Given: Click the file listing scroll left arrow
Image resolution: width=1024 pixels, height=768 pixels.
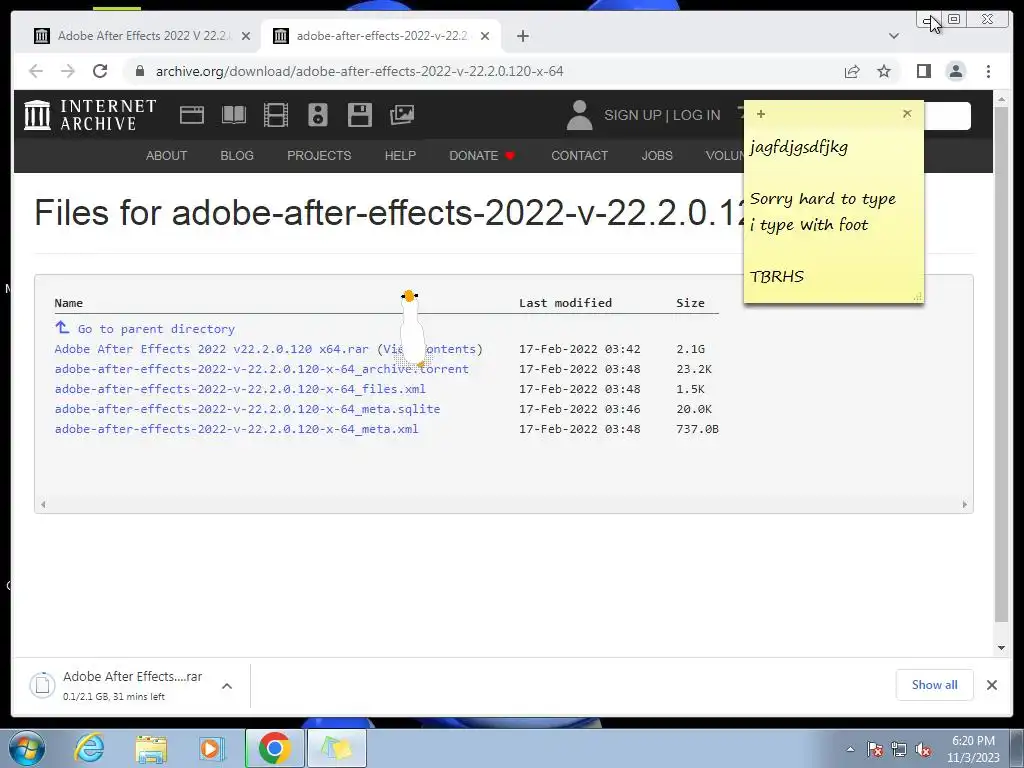Looking at the screenshot, I should click(43, 504).
